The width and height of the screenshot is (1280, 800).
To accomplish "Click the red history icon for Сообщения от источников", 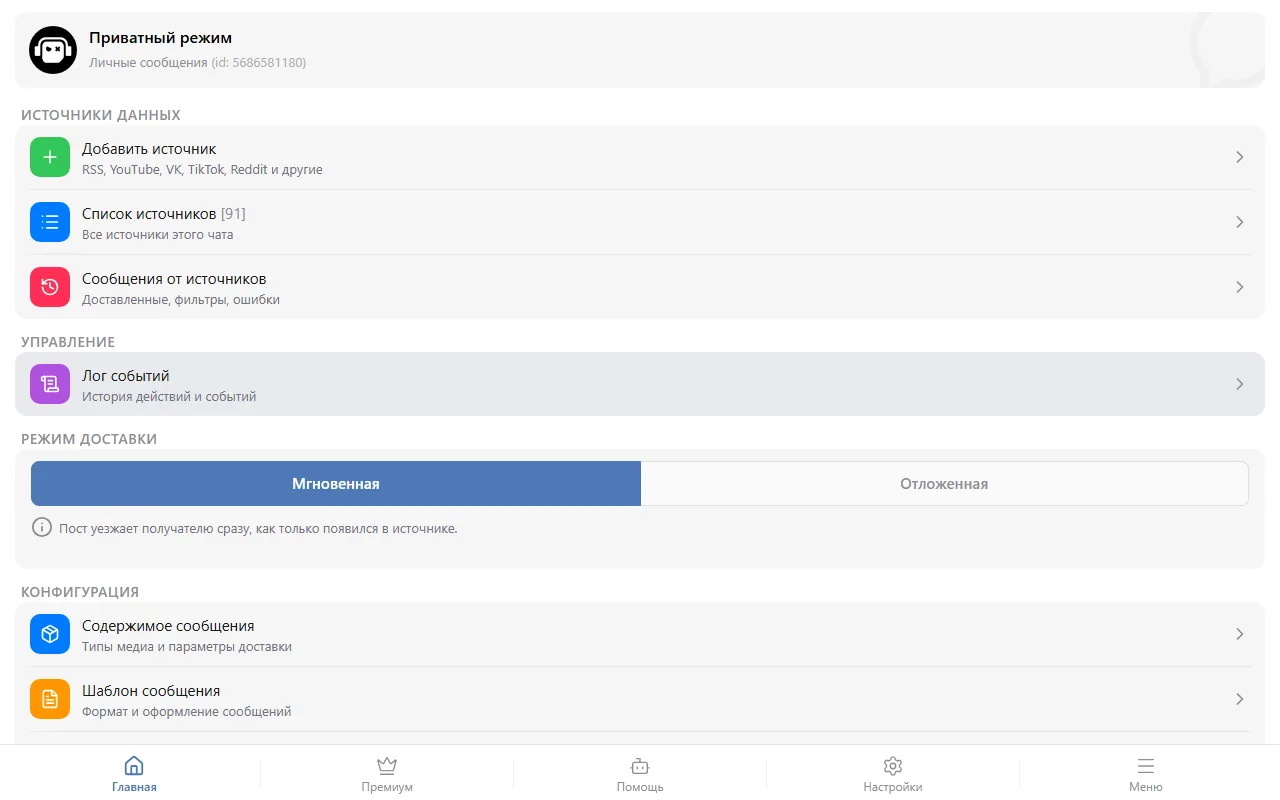I will tap(50, 287).
